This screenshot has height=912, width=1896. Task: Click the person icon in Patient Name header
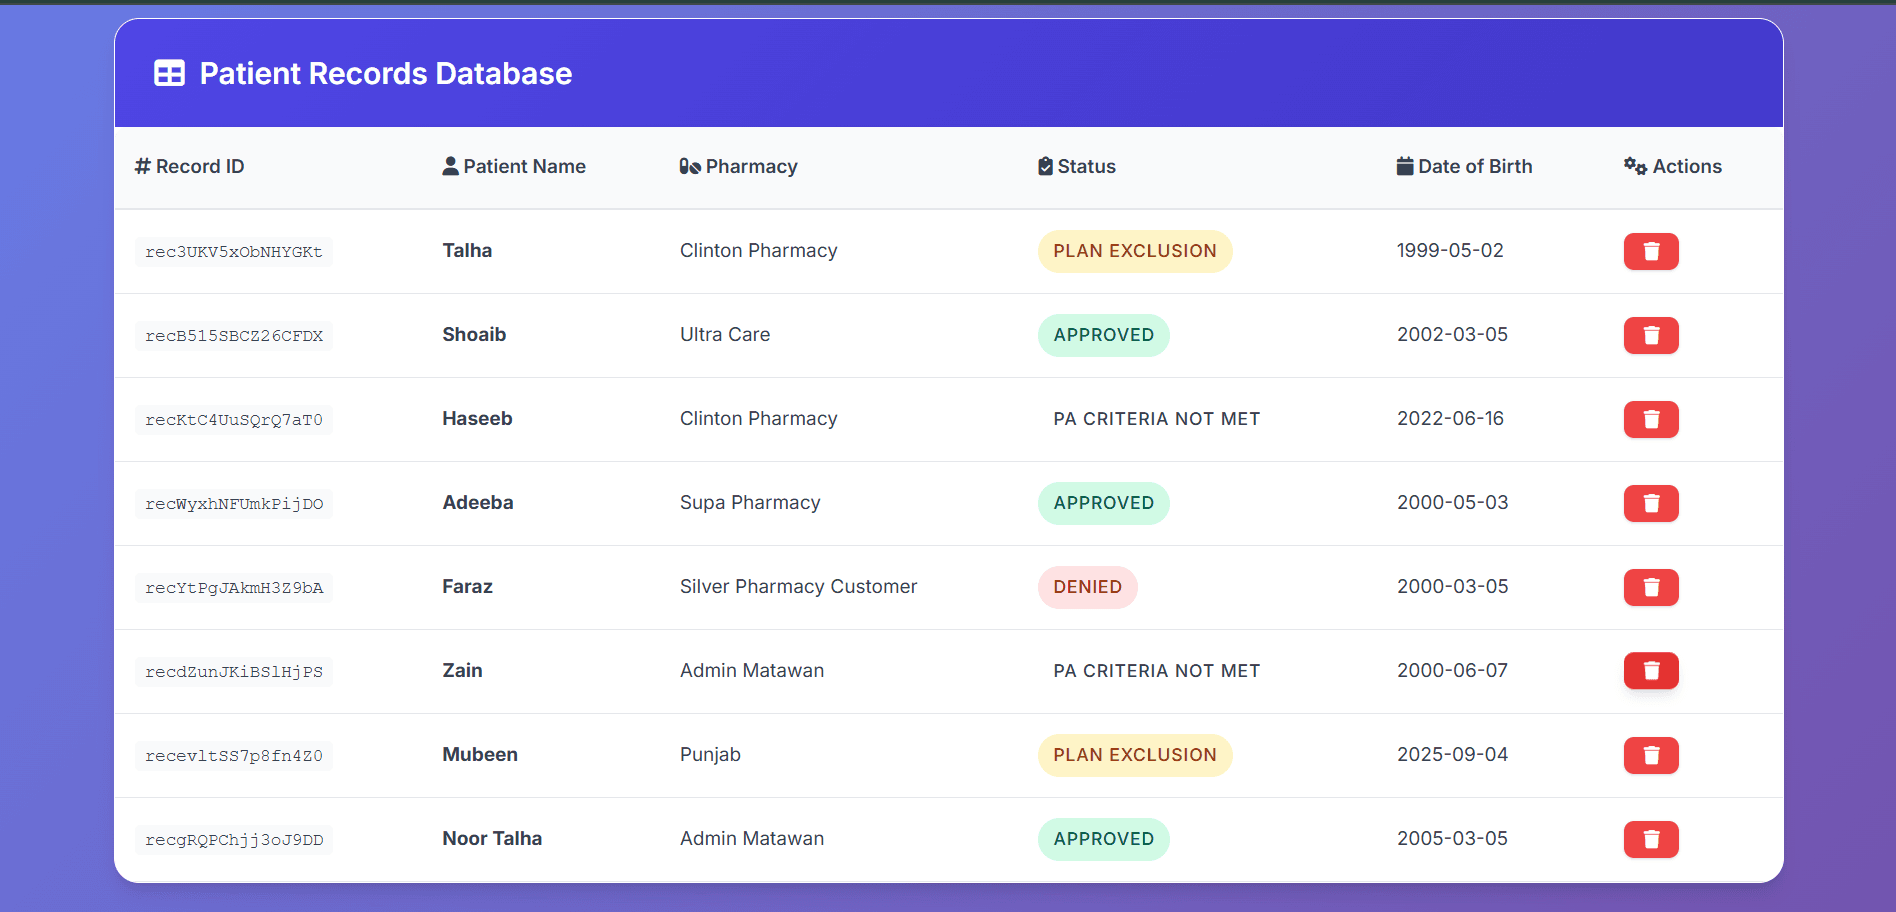click(450, 166)
